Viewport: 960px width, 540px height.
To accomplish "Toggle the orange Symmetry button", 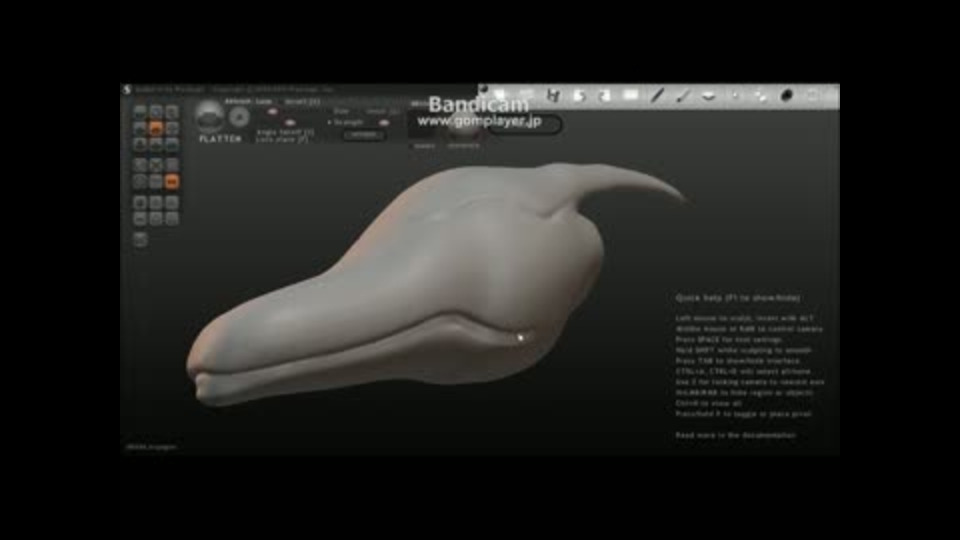I will (172, 181).
